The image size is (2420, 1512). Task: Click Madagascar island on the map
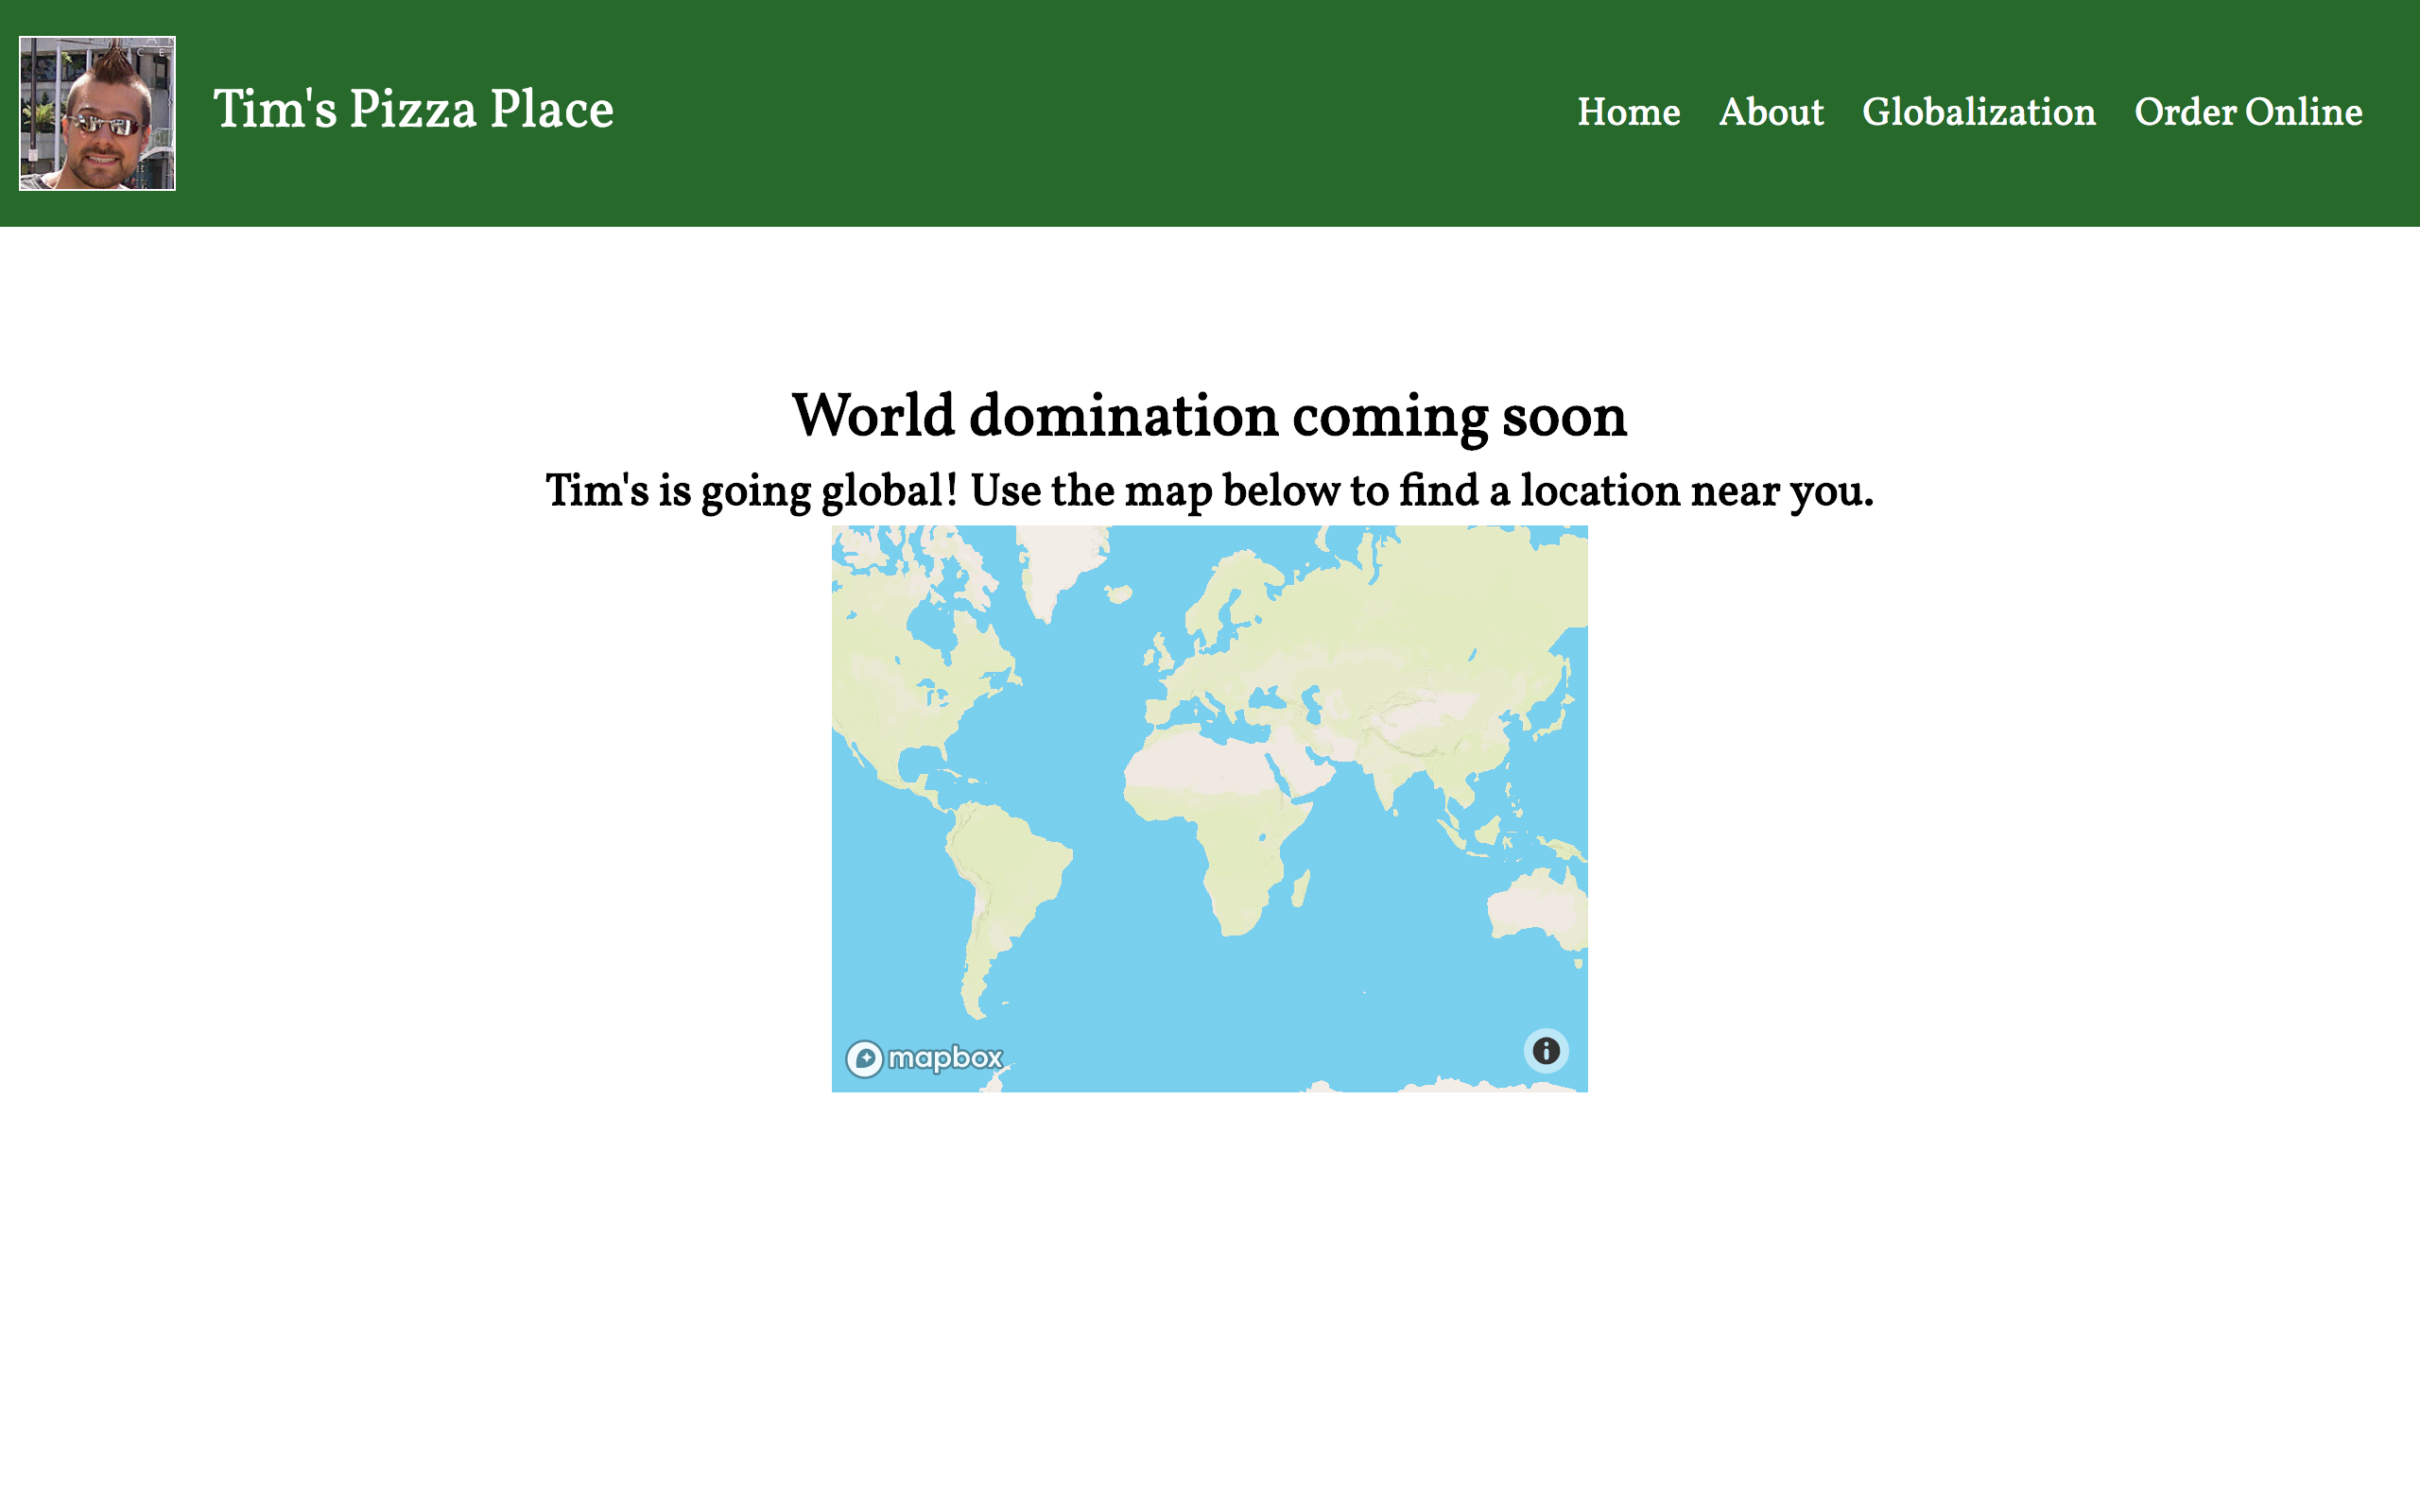pos(1301,888)
